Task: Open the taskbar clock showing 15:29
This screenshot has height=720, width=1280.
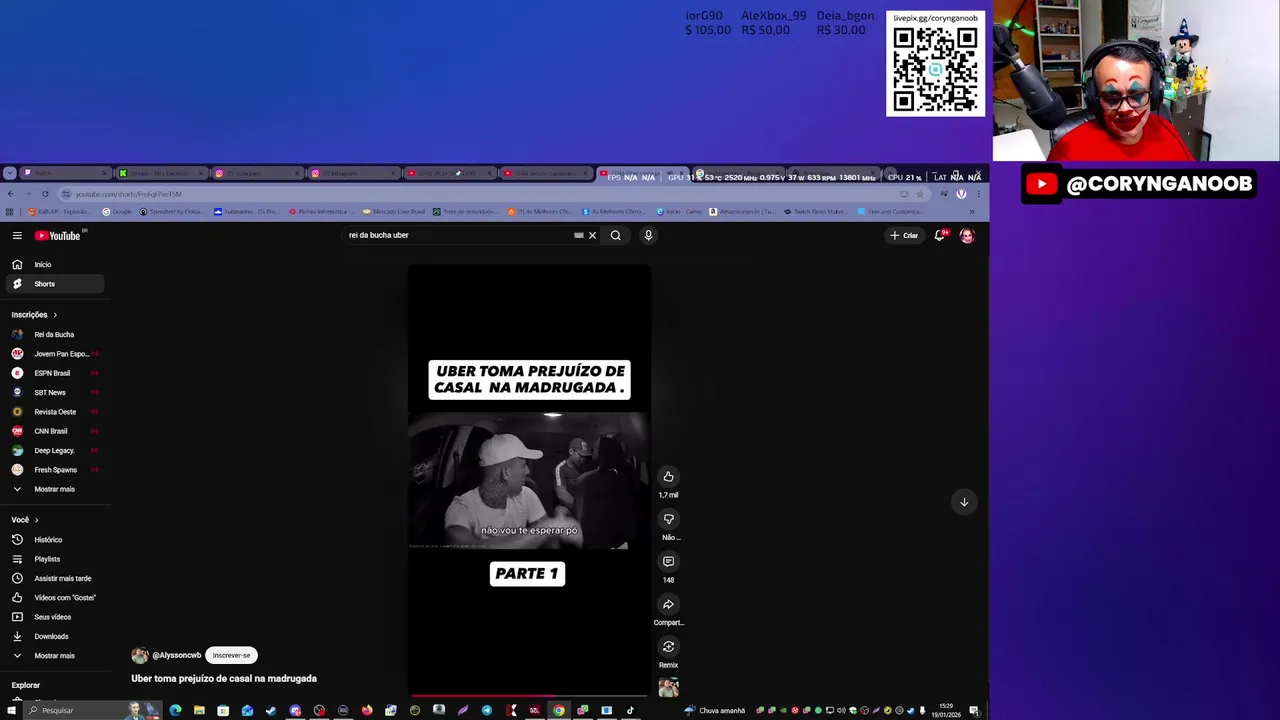Action: 946,710
